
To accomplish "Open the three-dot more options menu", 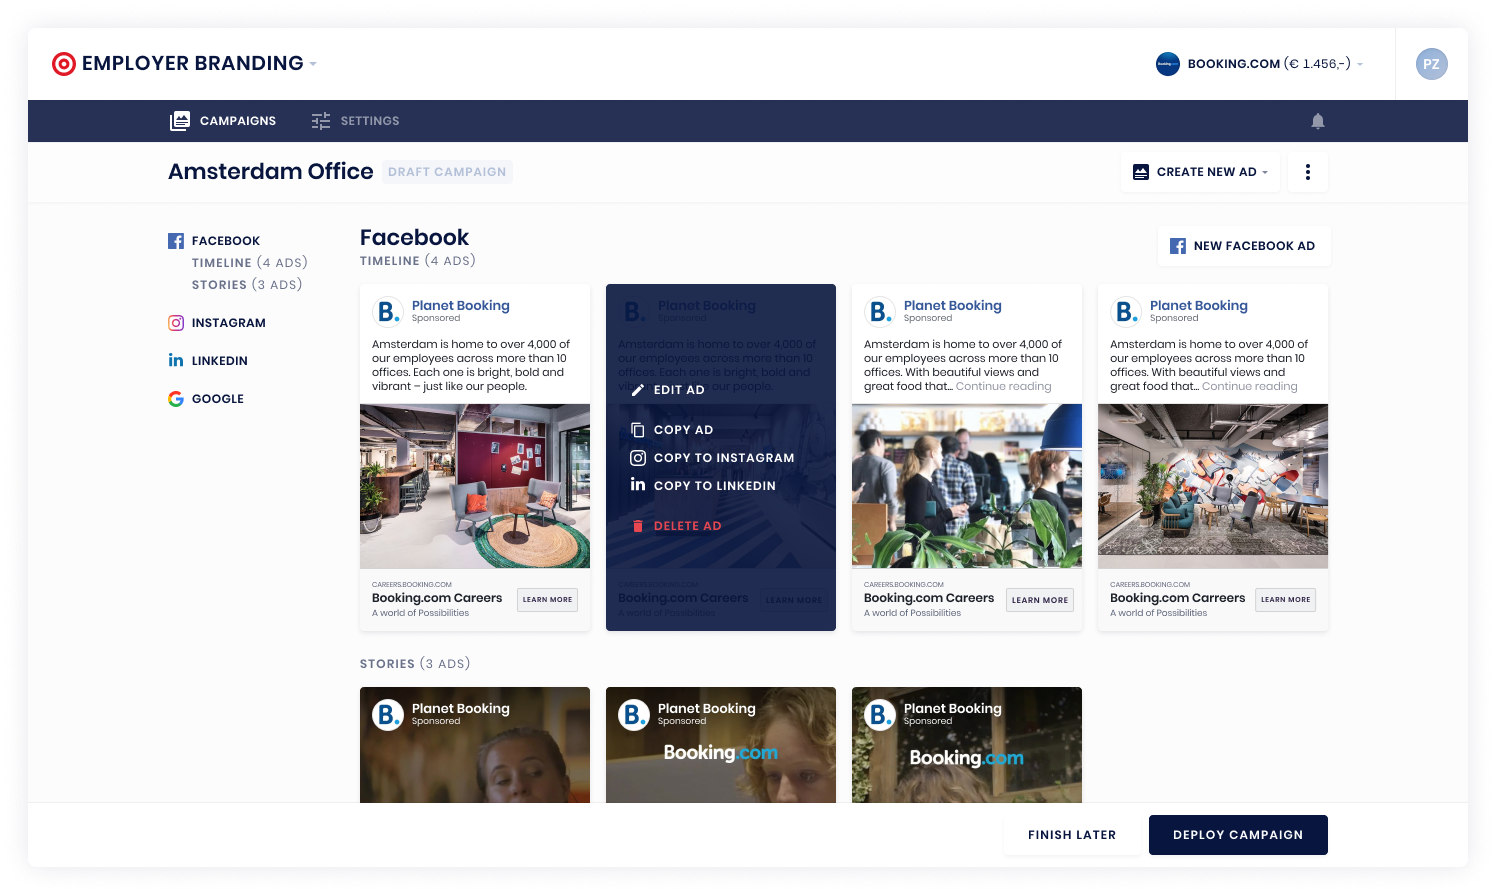I will pyautogui.click(x=1308, y=172).
